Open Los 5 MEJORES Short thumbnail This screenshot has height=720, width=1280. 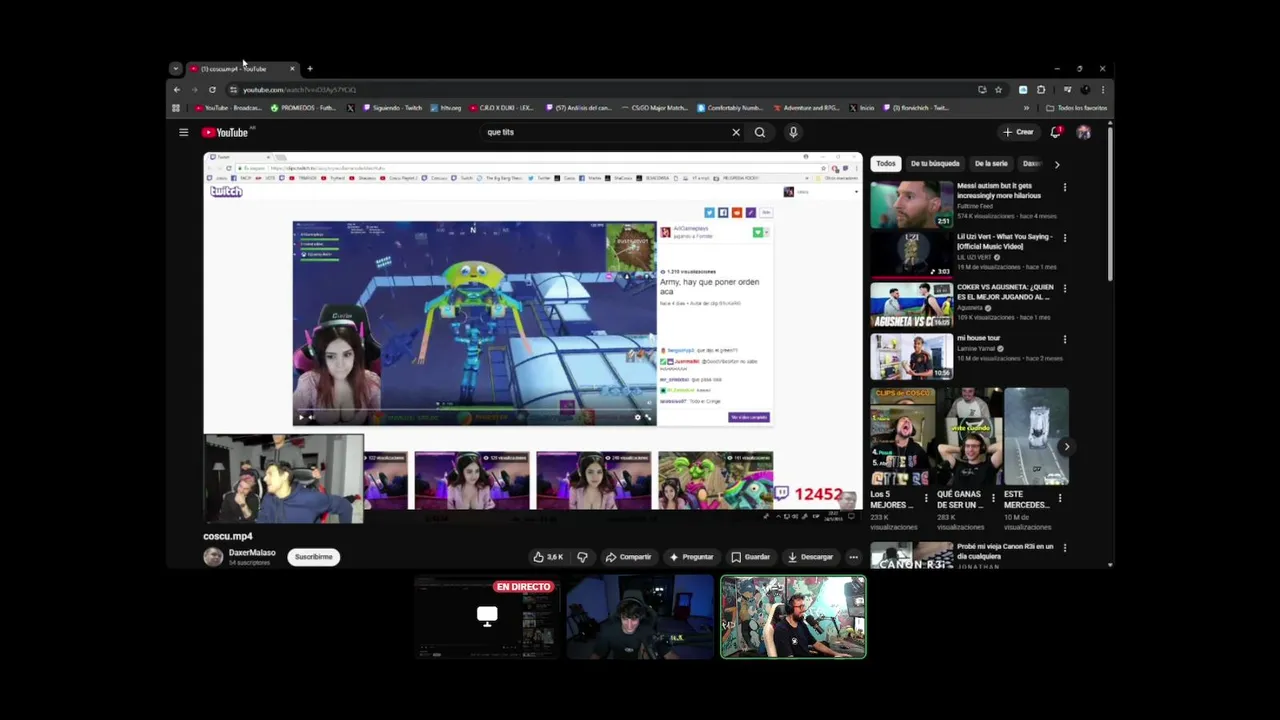tap(902, 437)
